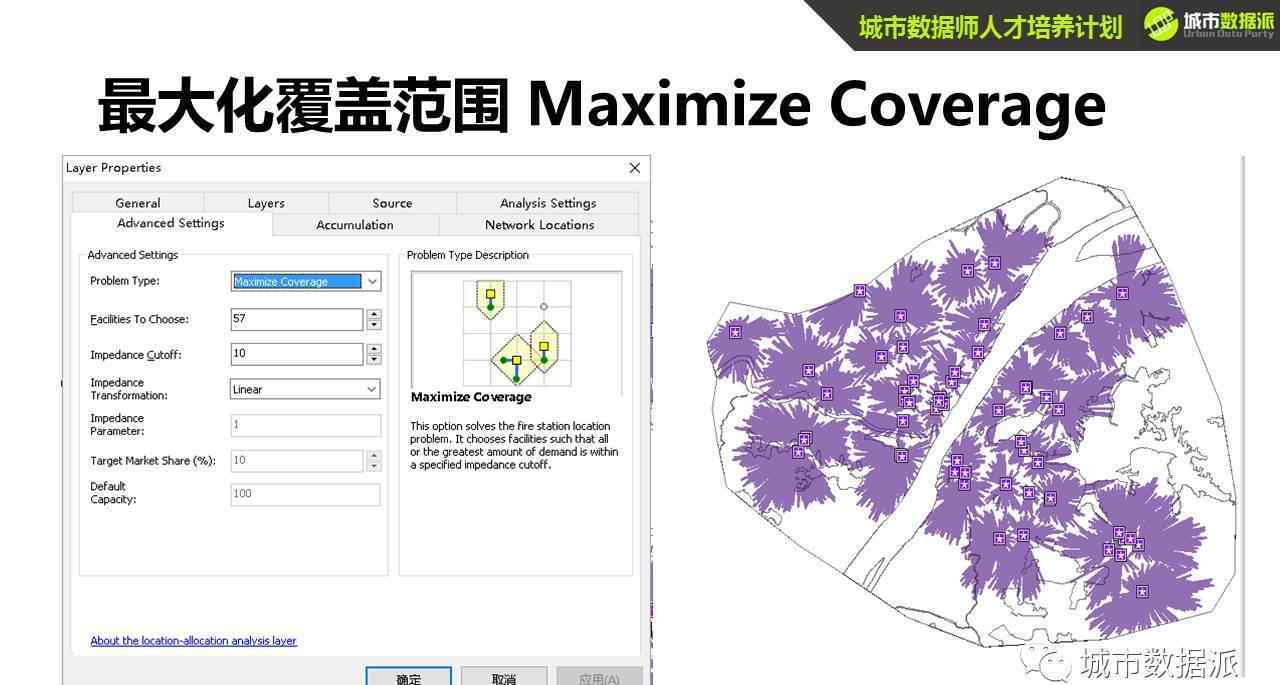Close the Layer Properties dialog
This screenshot has width=1280, height=685.
click(634, 168)
